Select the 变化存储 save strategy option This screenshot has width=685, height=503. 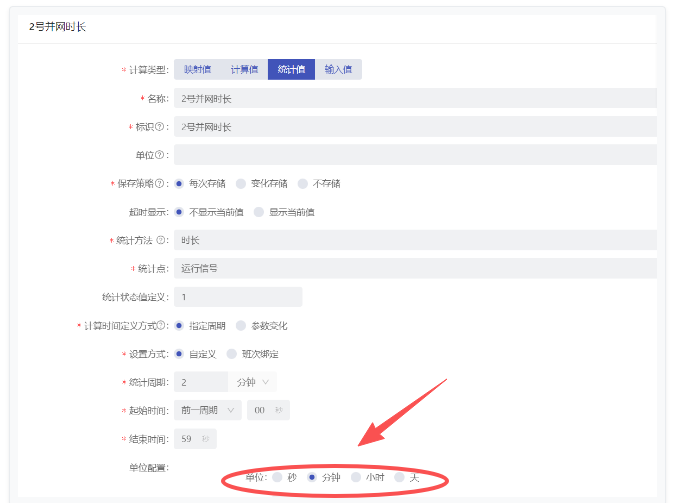tap(241, 184)
